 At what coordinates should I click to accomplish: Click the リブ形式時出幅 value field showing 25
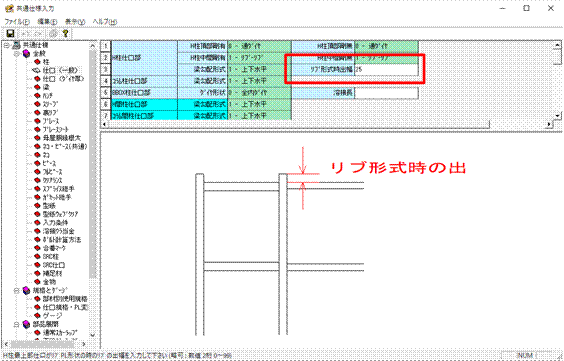tap(386, 70)
